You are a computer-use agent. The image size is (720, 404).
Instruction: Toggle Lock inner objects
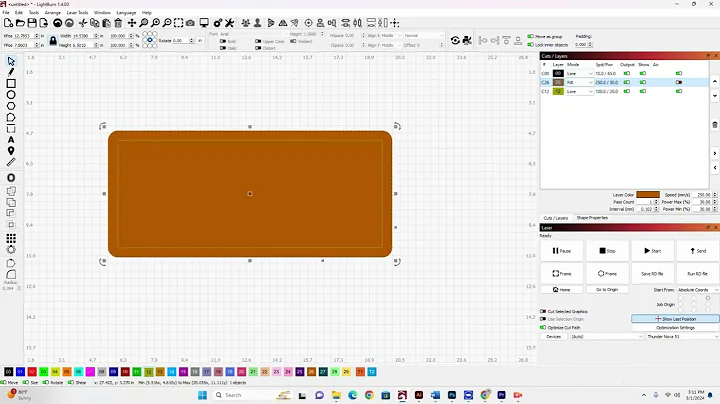click(x=530, y=45)
